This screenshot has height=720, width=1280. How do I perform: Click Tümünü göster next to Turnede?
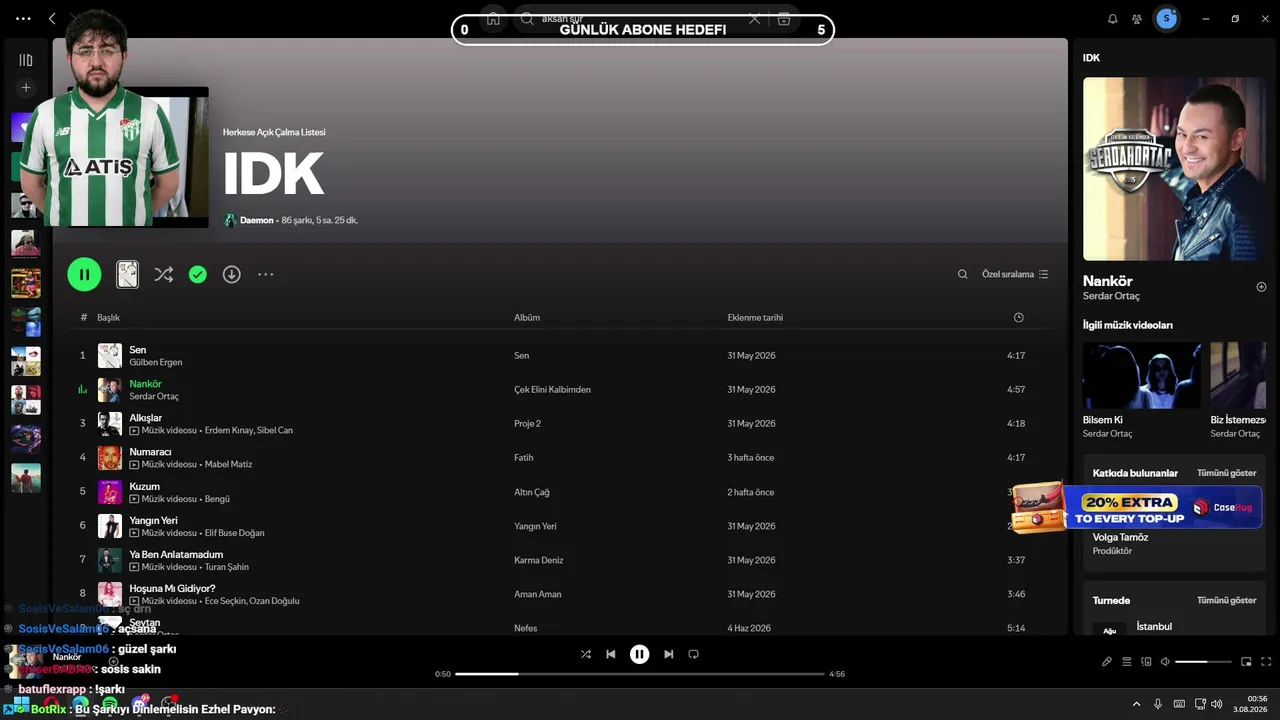1227,601
